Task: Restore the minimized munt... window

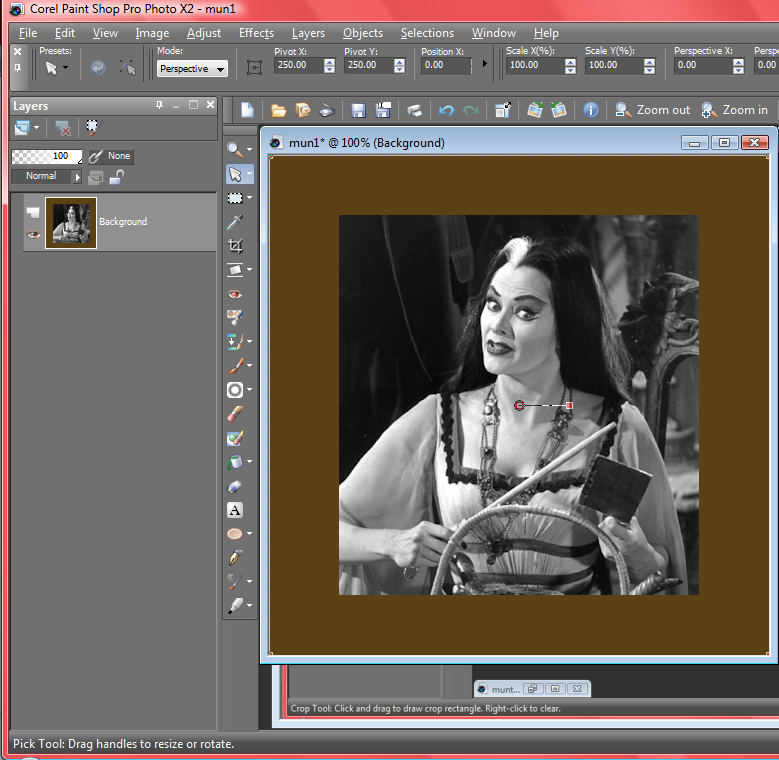Action: point(532,689)
